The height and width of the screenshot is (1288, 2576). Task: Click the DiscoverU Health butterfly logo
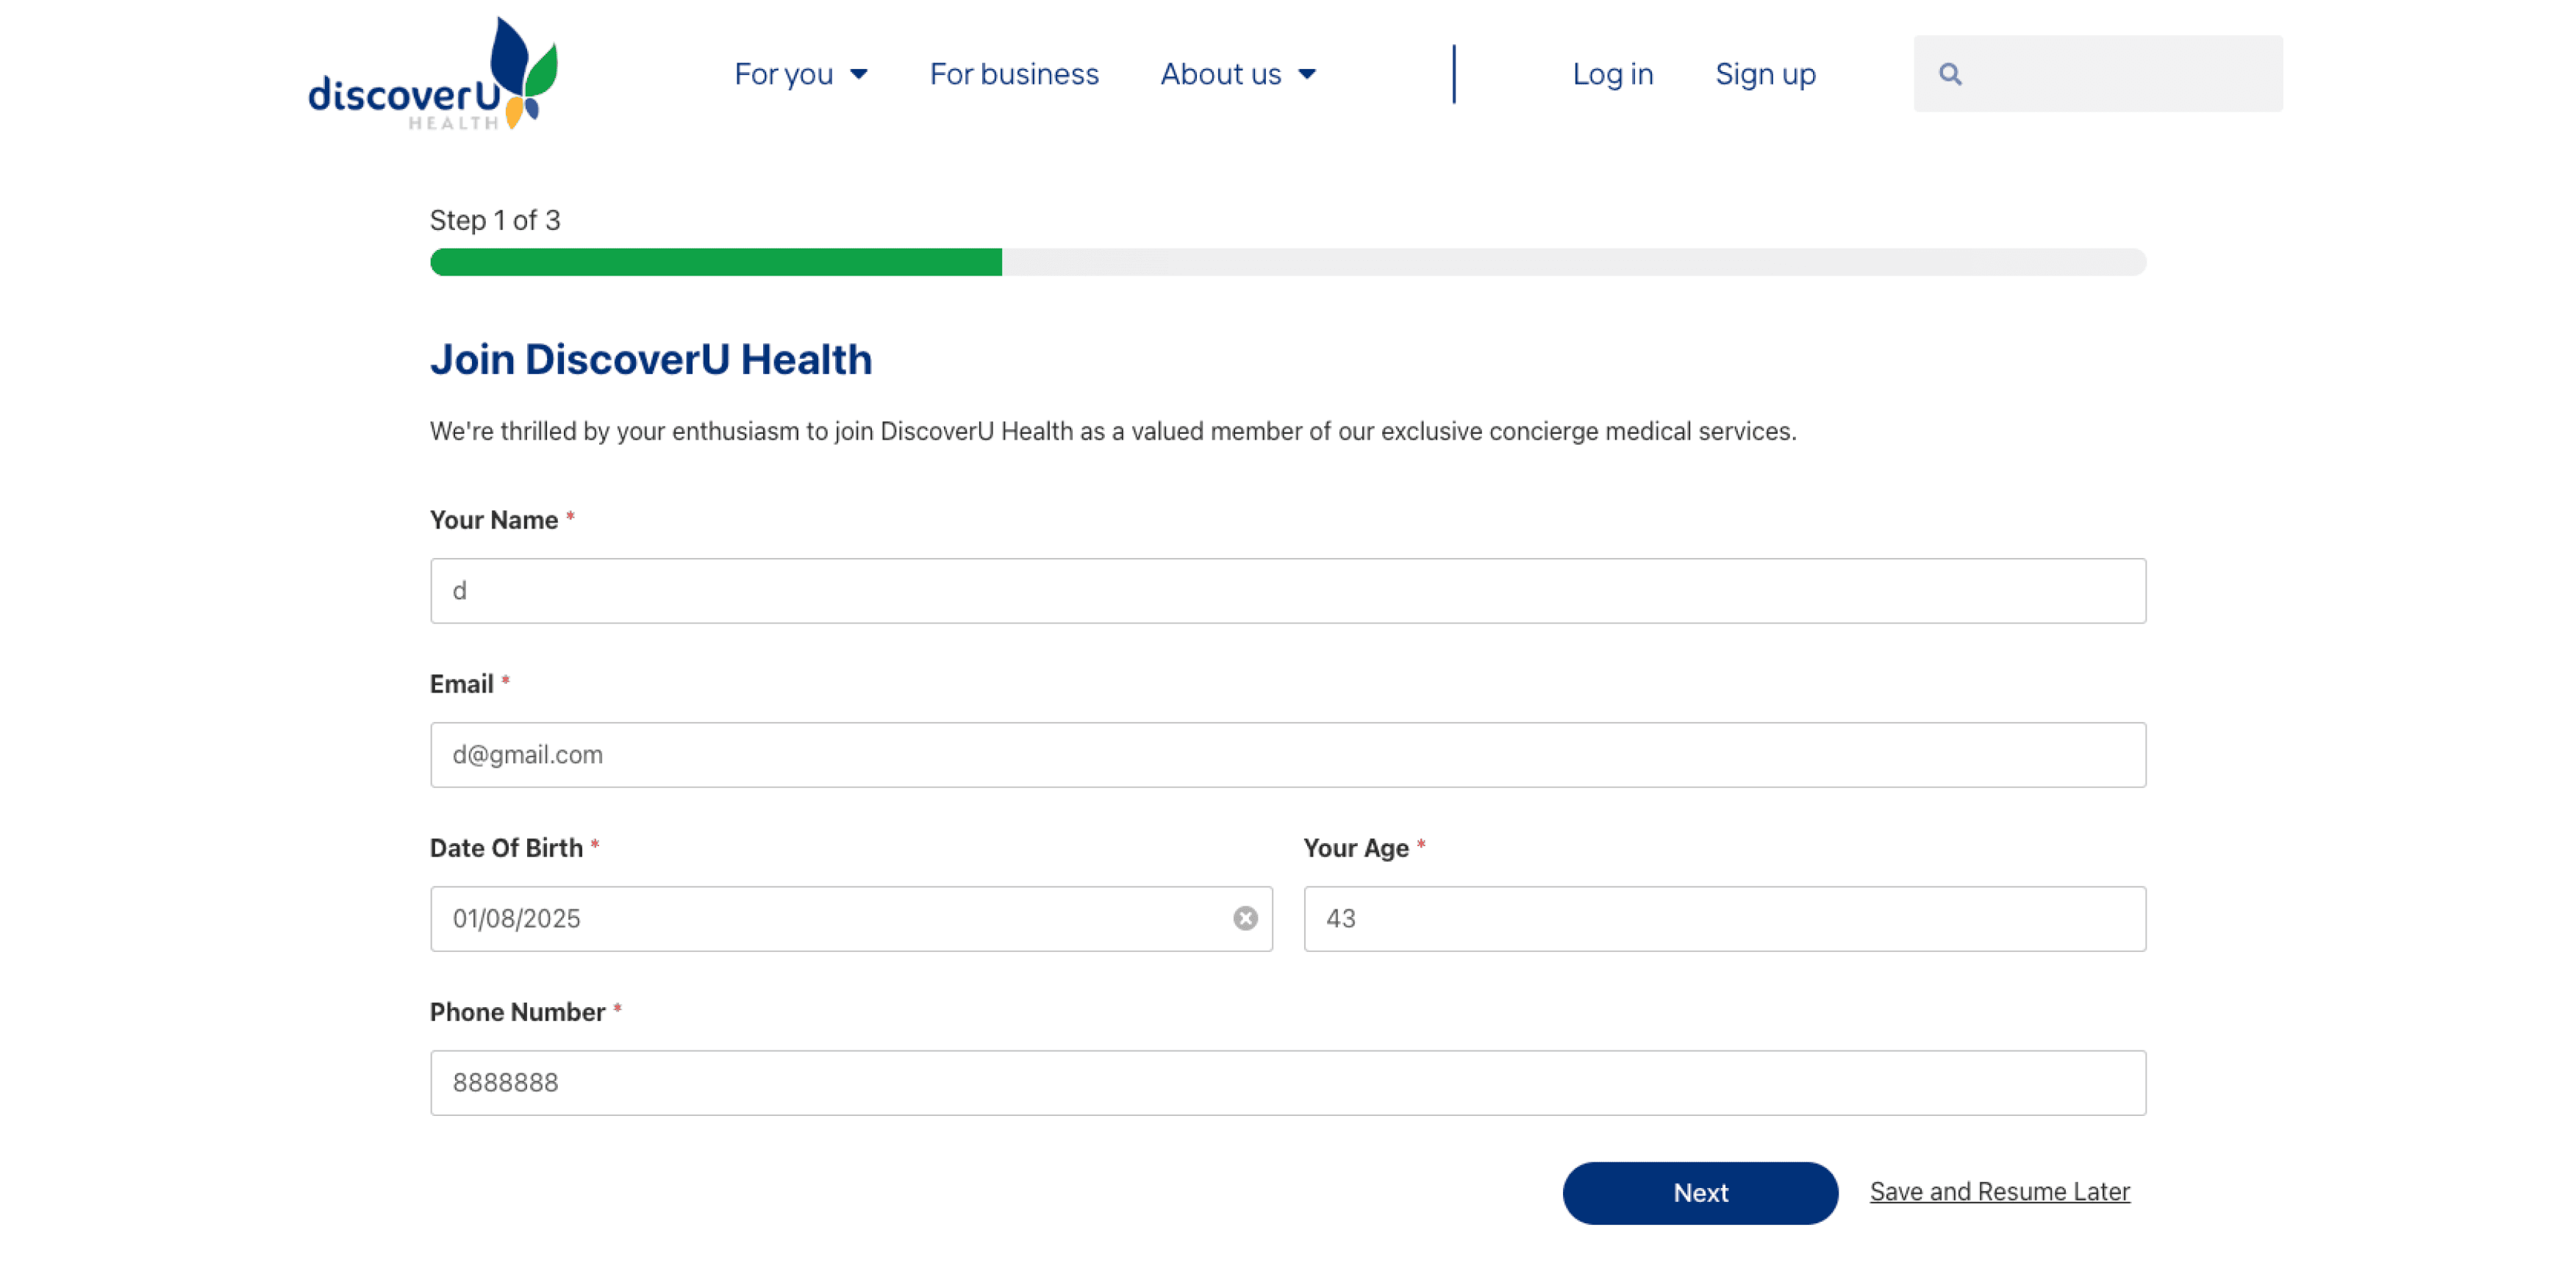(433, 75)
